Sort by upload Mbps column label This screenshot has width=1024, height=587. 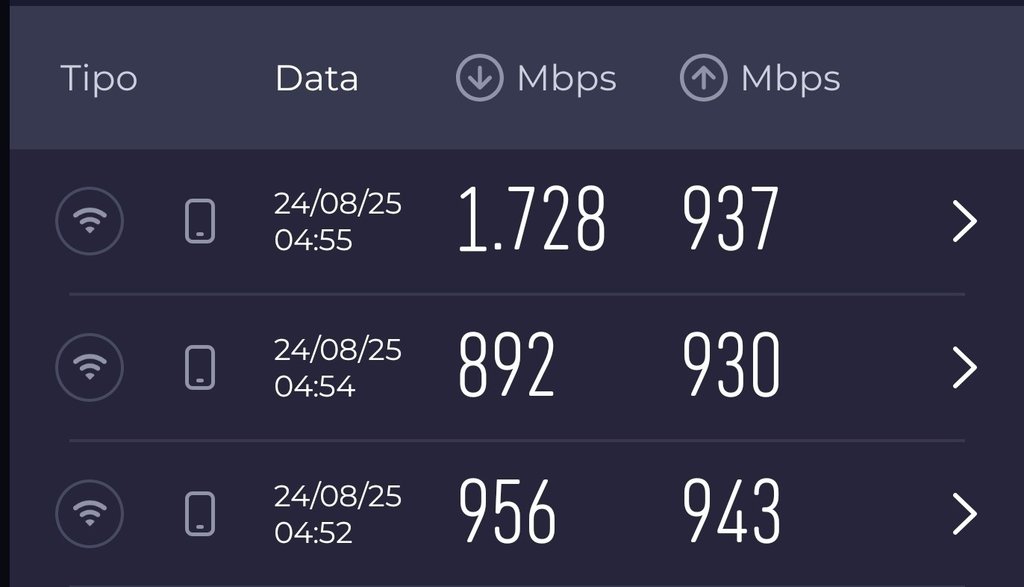click(x=790, y=78)
